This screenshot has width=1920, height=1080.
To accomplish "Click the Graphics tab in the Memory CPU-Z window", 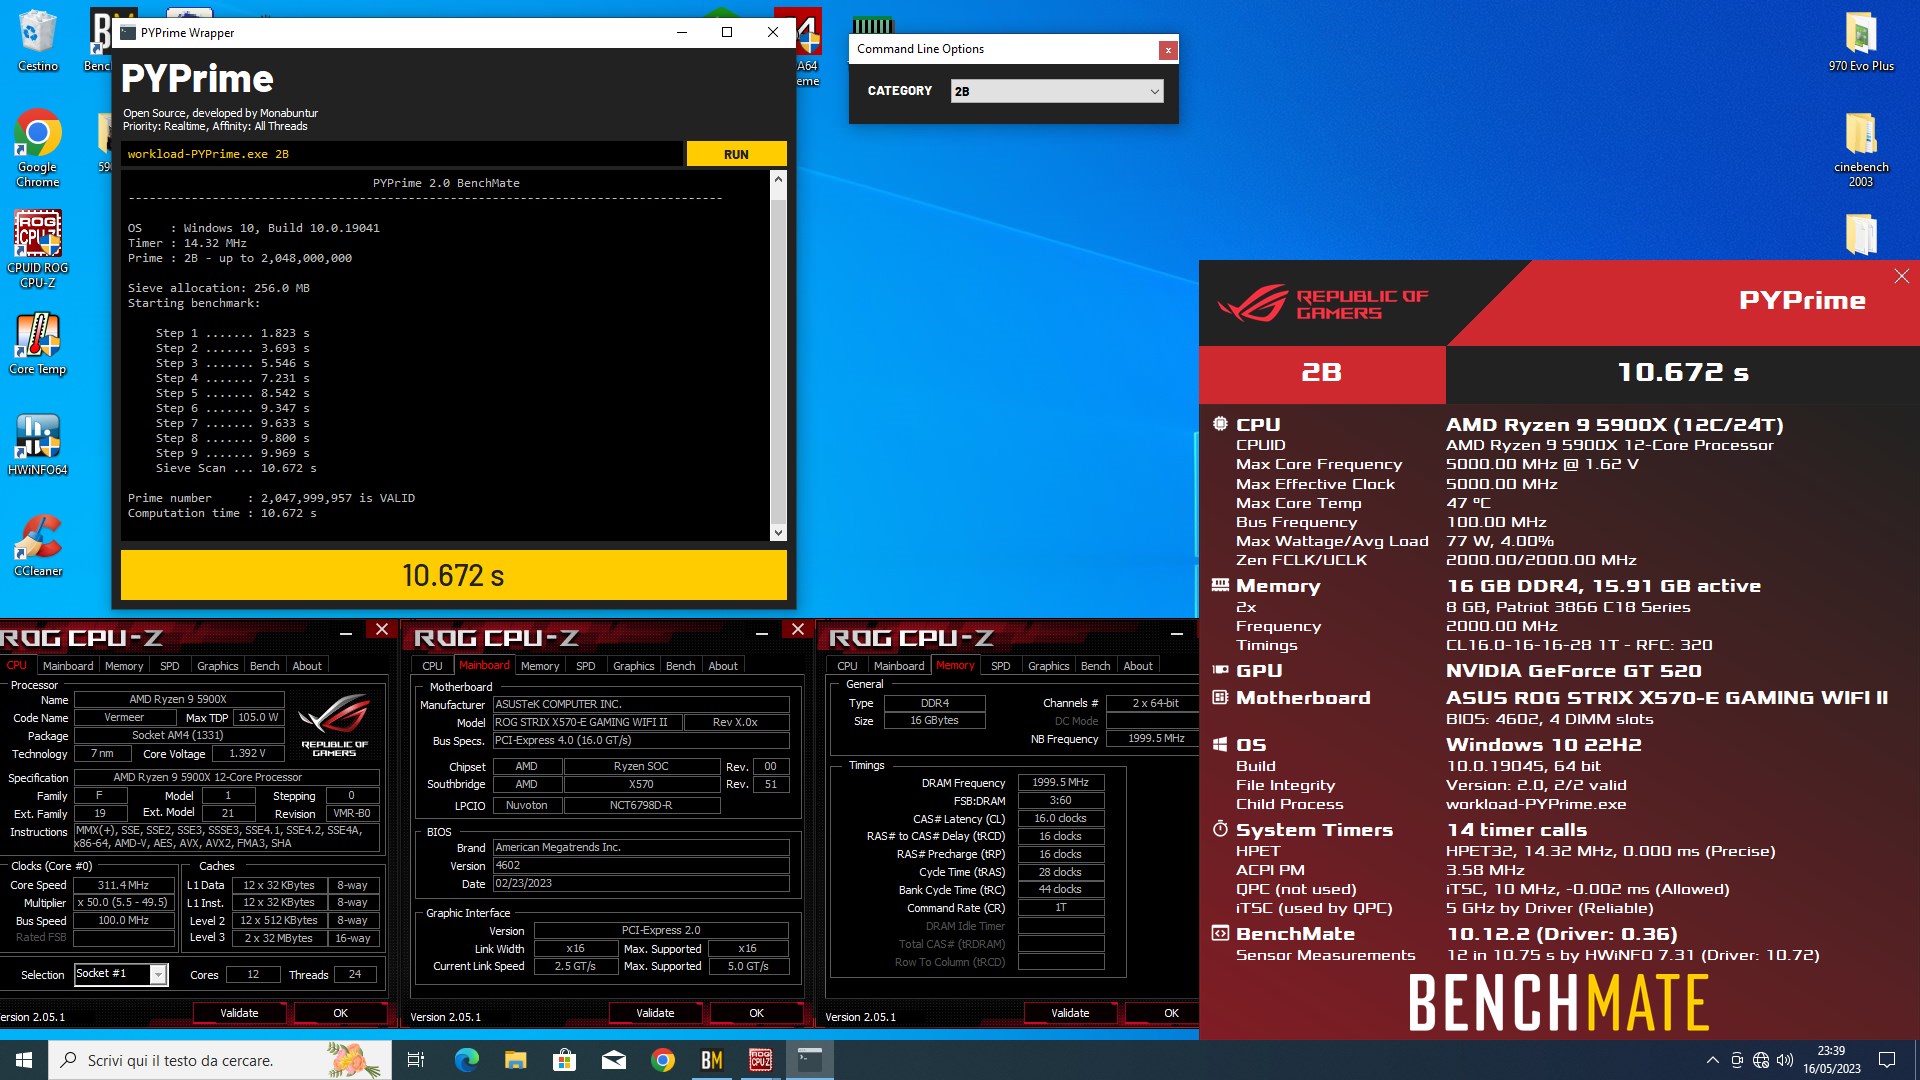I will point(1049,666).
